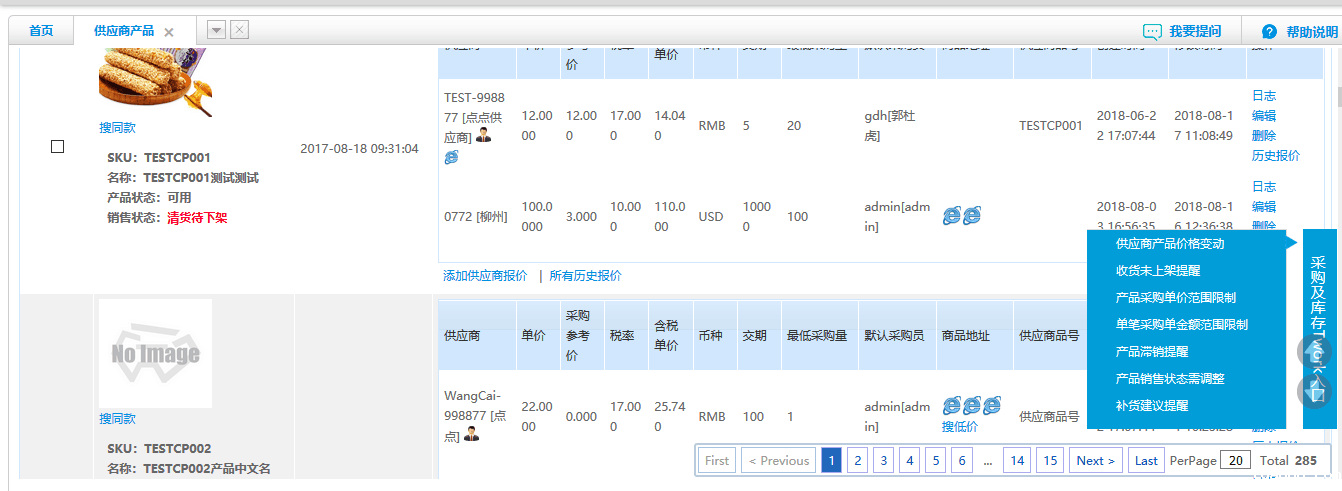
Task: Open the IE link icon under TEST-998877
Action: (451, 157)
